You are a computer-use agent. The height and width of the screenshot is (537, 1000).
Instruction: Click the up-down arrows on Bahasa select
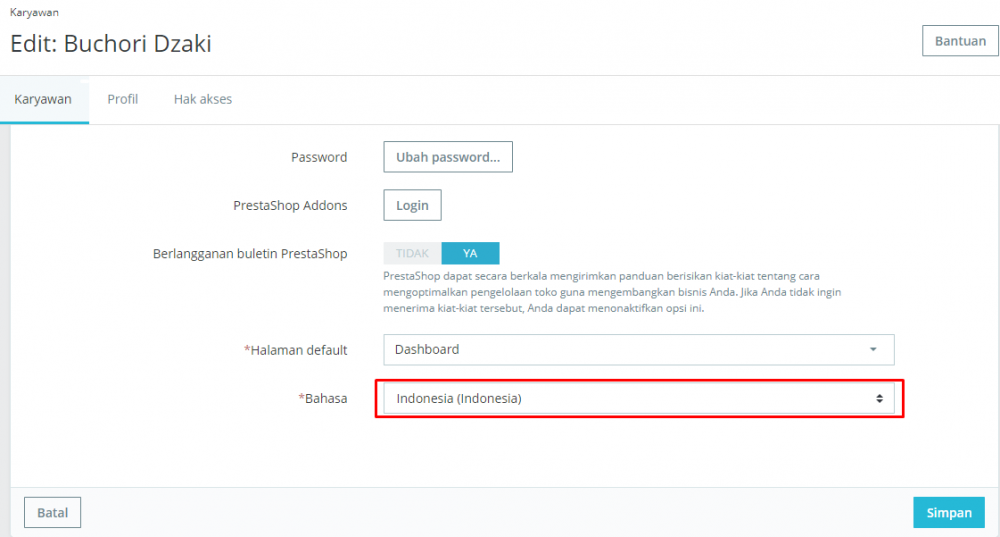point(879,398)
